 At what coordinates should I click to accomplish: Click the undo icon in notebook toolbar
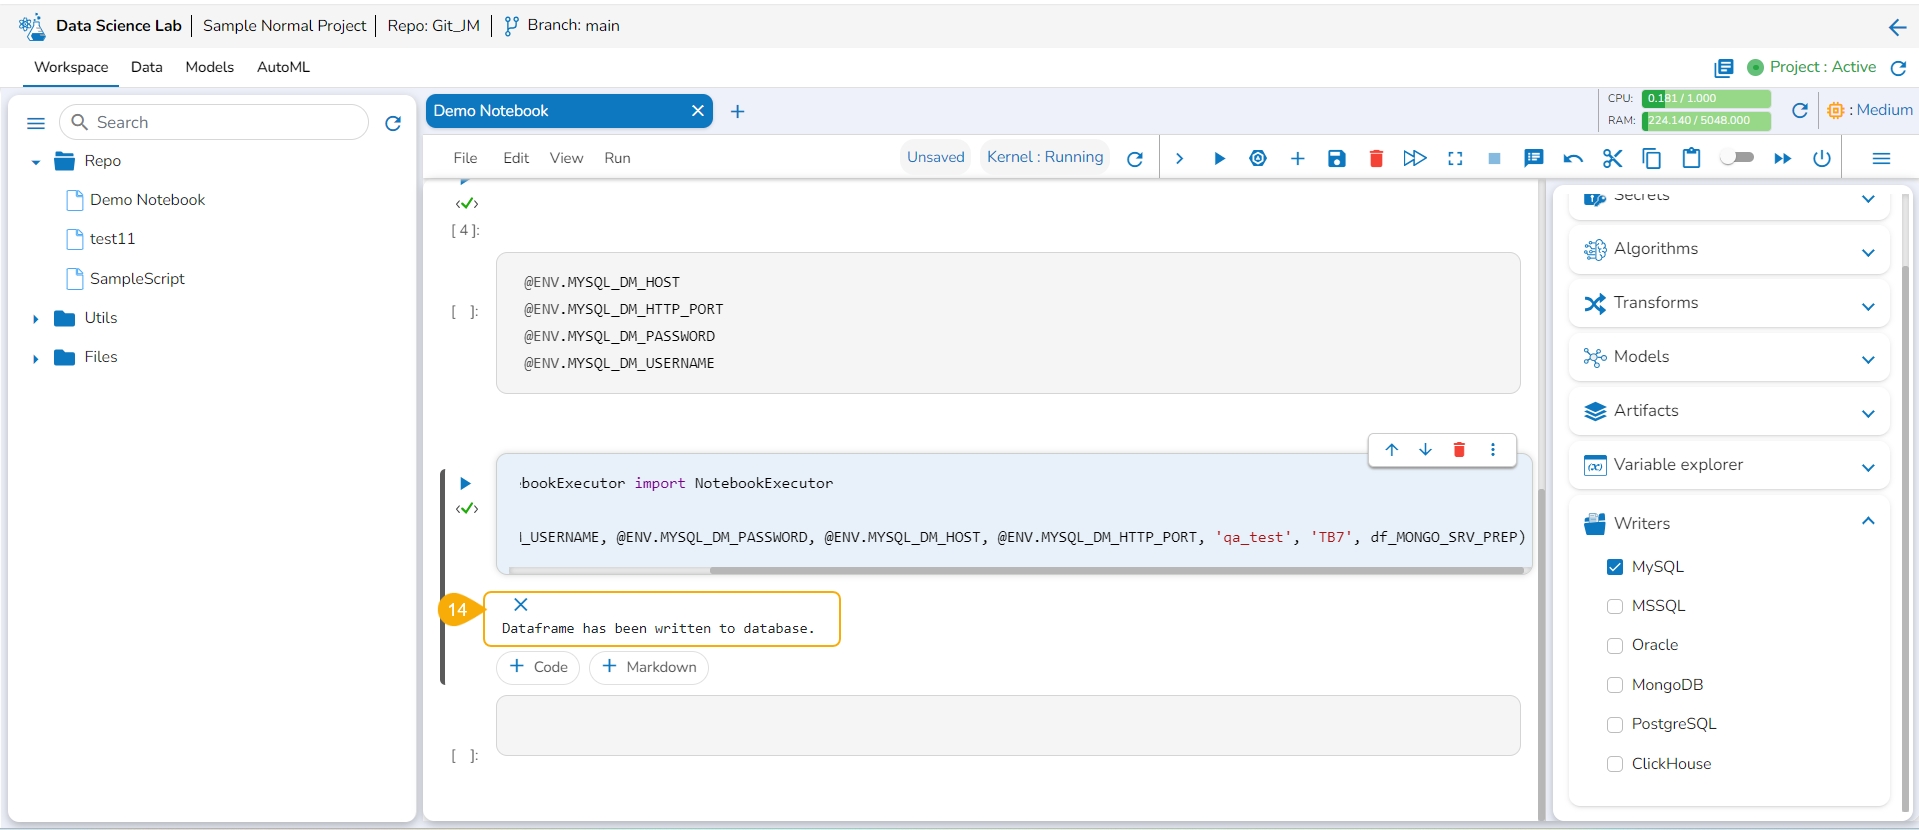[x=1573, y=159]
